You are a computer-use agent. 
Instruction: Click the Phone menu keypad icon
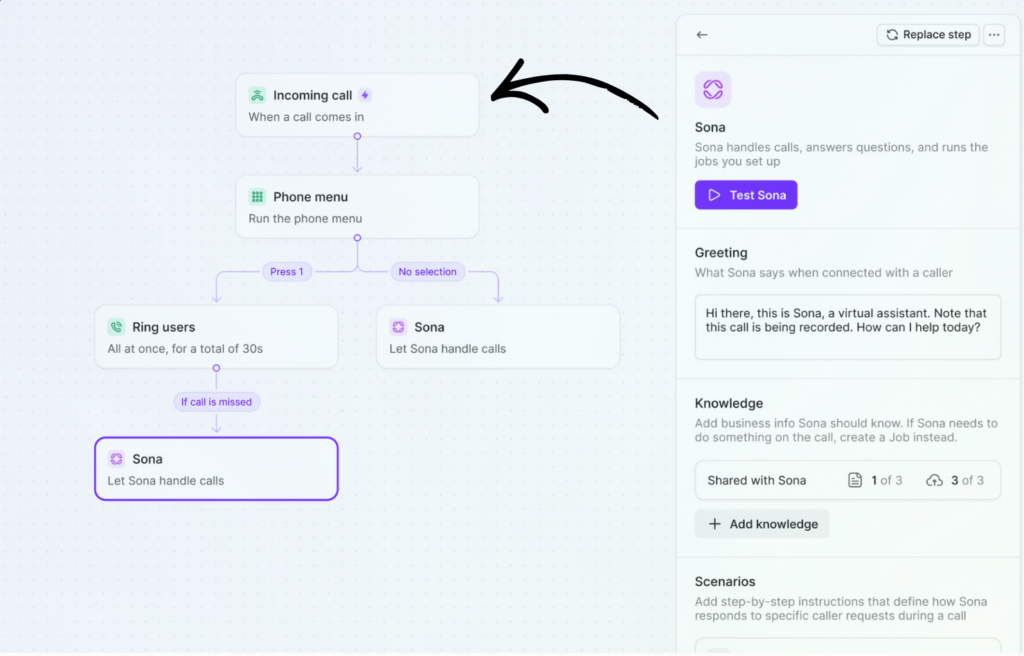point(258,197)
